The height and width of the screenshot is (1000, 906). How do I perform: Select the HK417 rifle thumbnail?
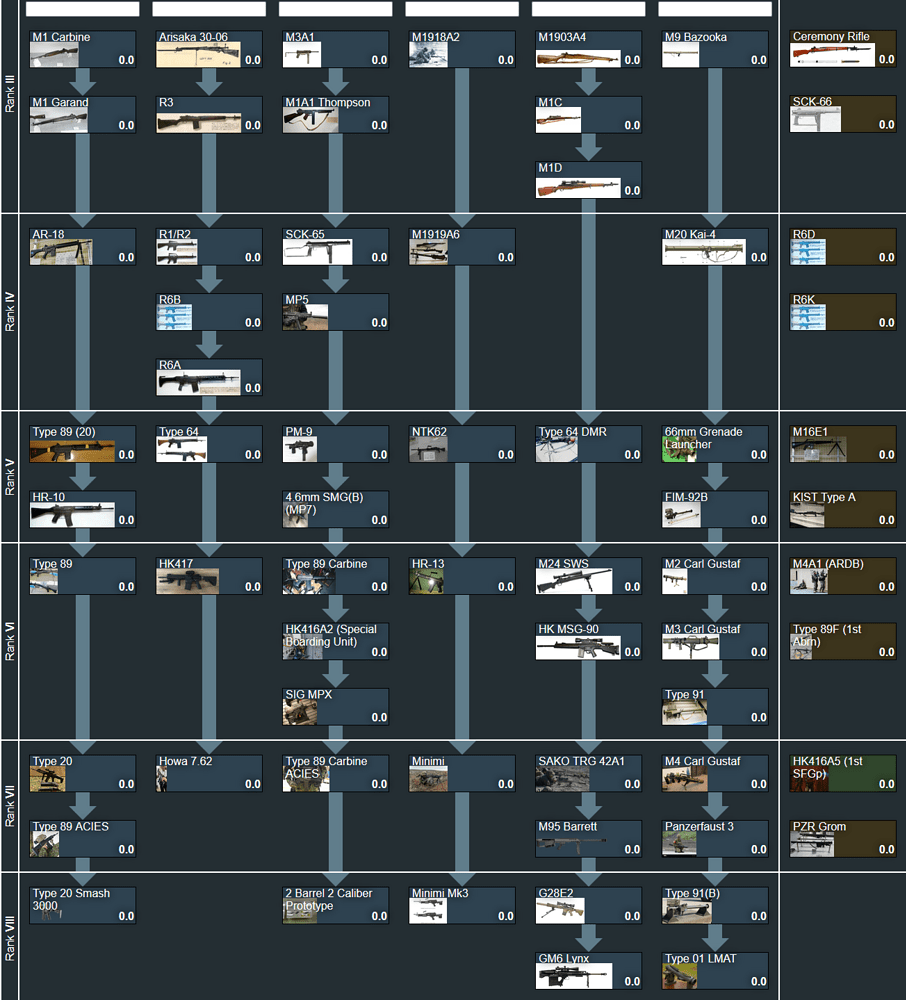[187, 582]
